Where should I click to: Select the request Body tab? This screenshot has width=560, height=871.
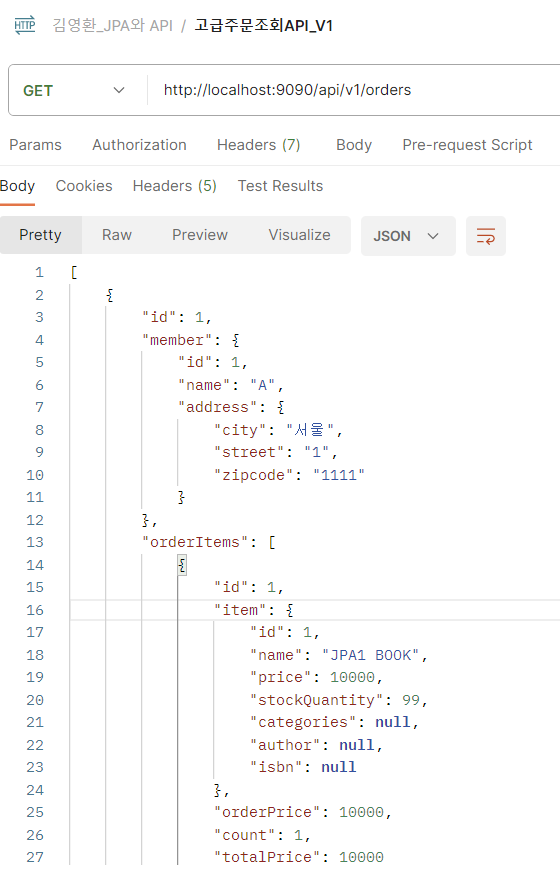point(354,145)
